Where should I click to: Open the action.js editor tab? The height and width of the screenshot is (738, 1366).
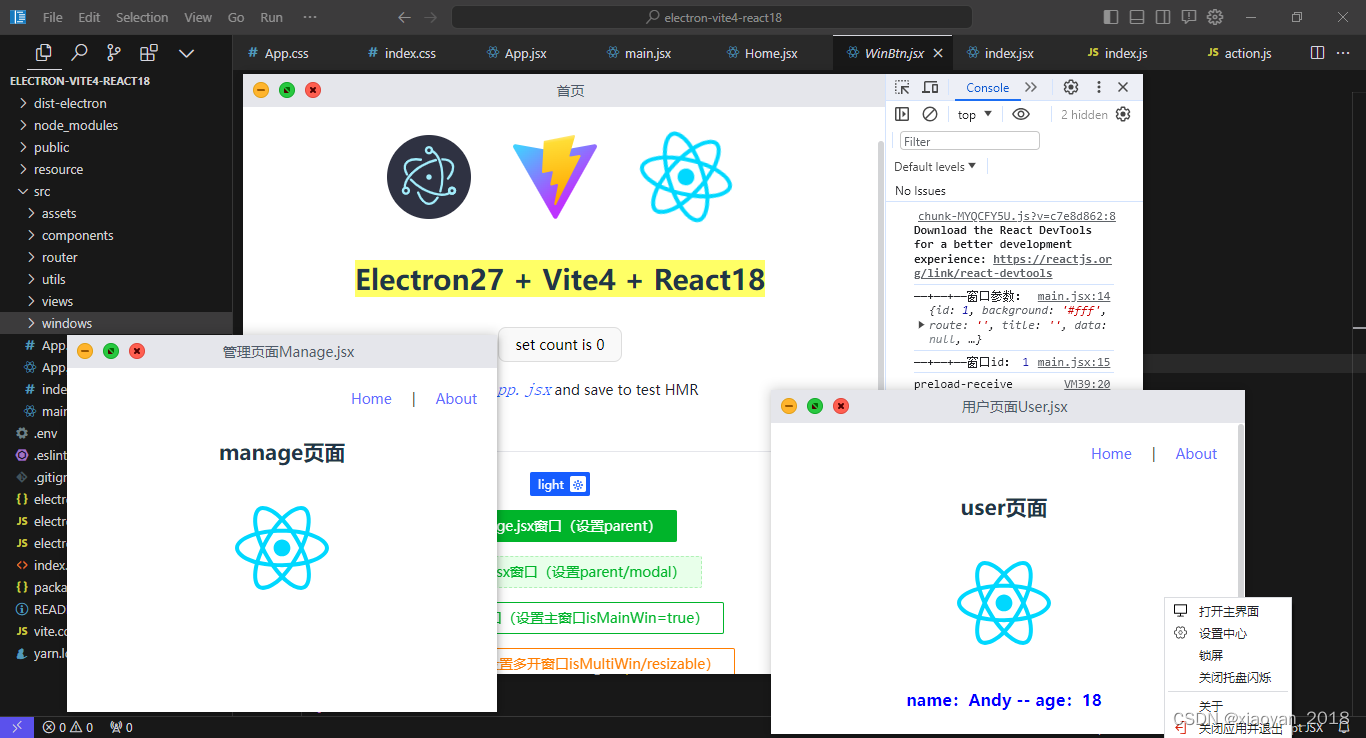pyautogui.click(x=1247, y=53)
